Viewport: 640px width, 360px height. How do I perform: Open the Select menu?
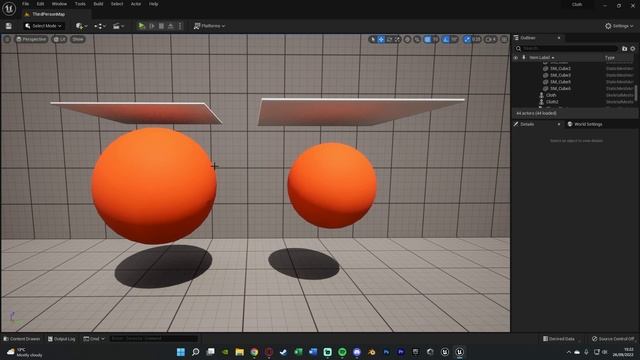[x=117, y=4]
